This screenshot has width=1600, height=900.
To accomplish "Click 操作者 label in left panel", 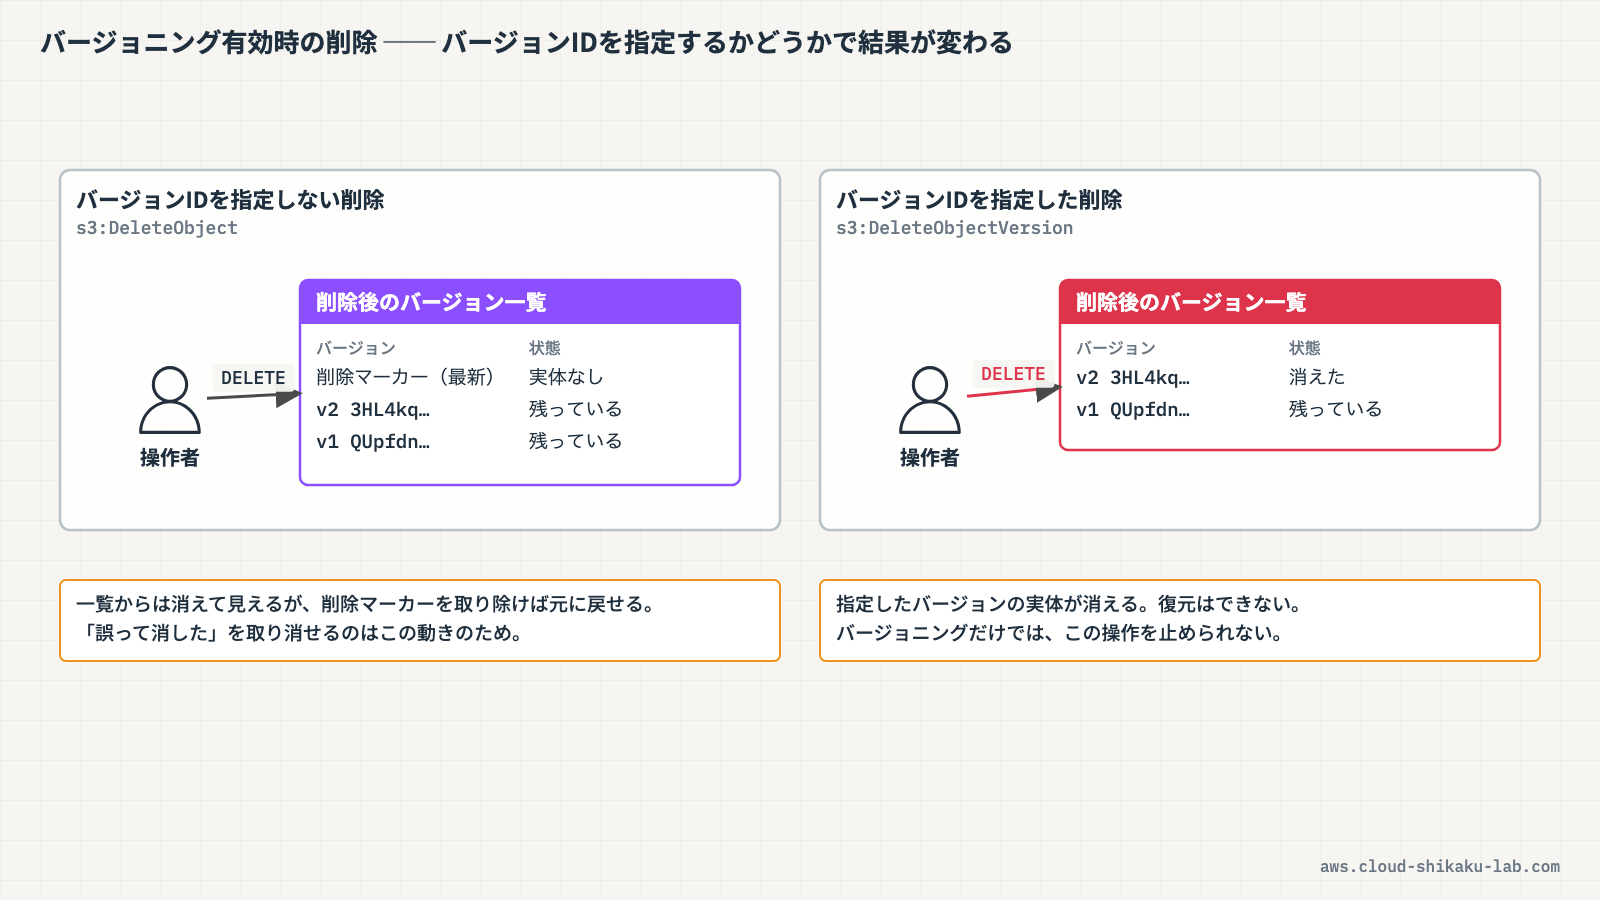I will pos(170,458).
